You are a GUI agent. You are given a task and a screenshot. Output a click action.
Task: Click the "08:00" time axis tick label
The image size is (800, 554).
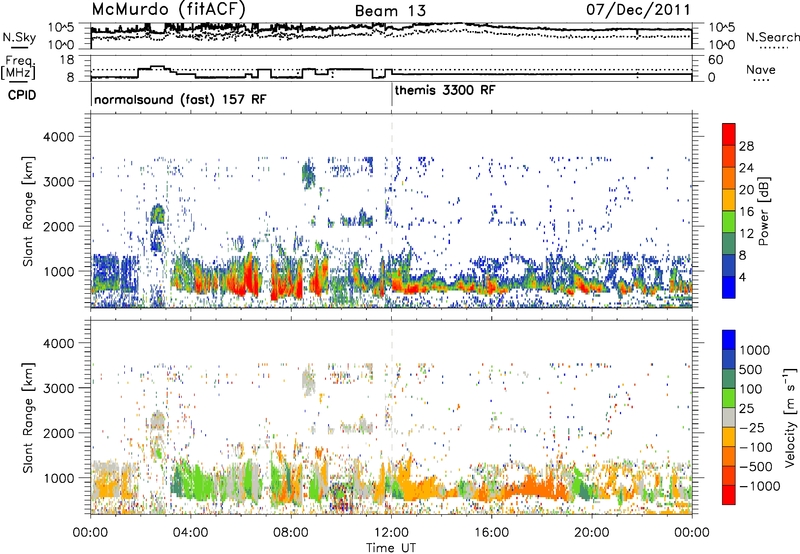pos(290,533)
